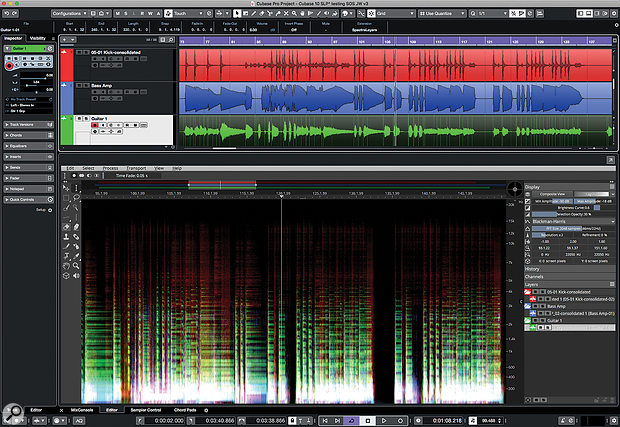This screenshot has height=427, width=620.
Task: Select the playback speaker tool in SpectraLayers
Action: coord(76,276)
